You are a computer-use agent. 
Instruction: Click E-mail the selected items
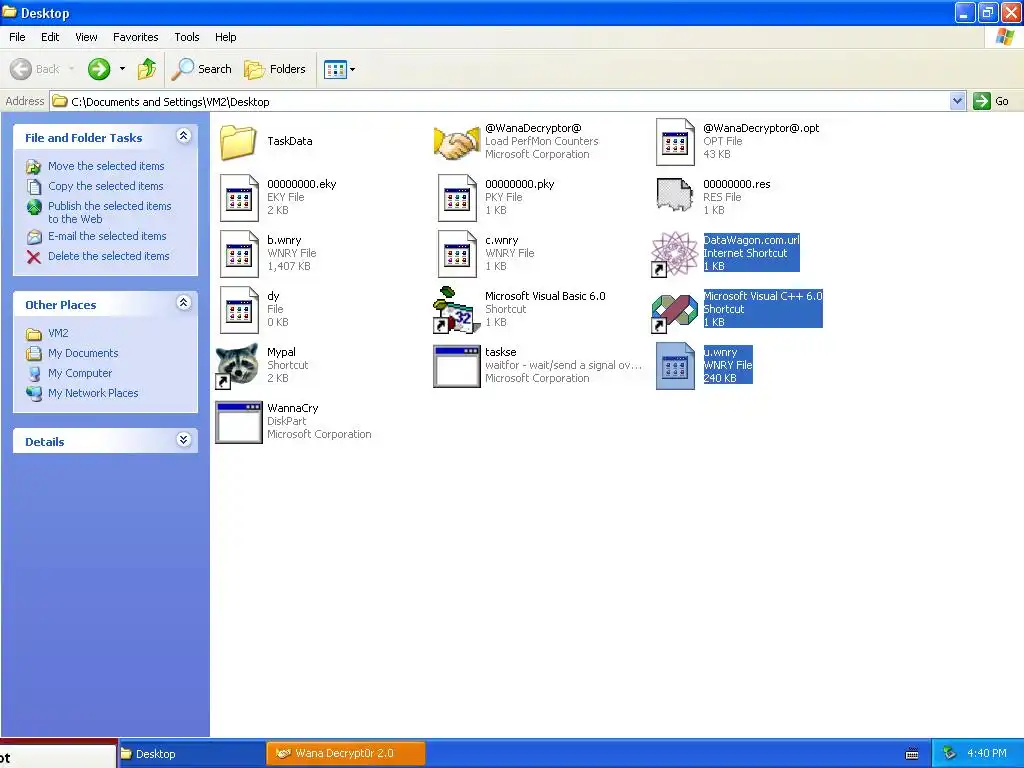pos(107,236)
